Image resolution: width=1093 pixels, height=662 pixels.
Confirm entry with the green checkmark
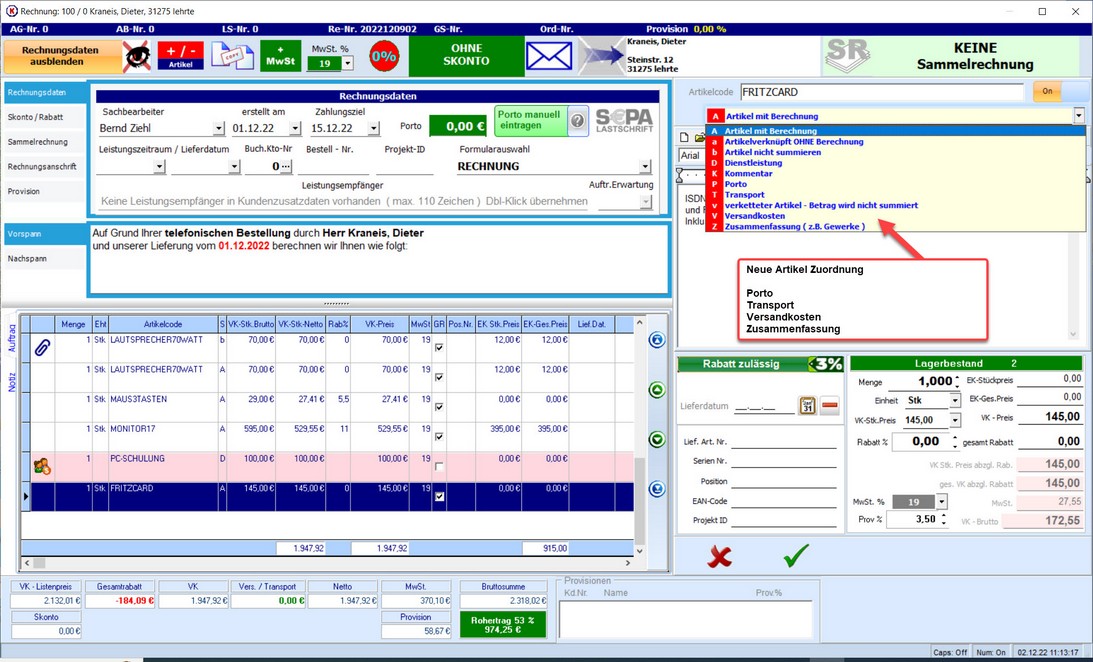pyautogui.click(x=797, y=556)
